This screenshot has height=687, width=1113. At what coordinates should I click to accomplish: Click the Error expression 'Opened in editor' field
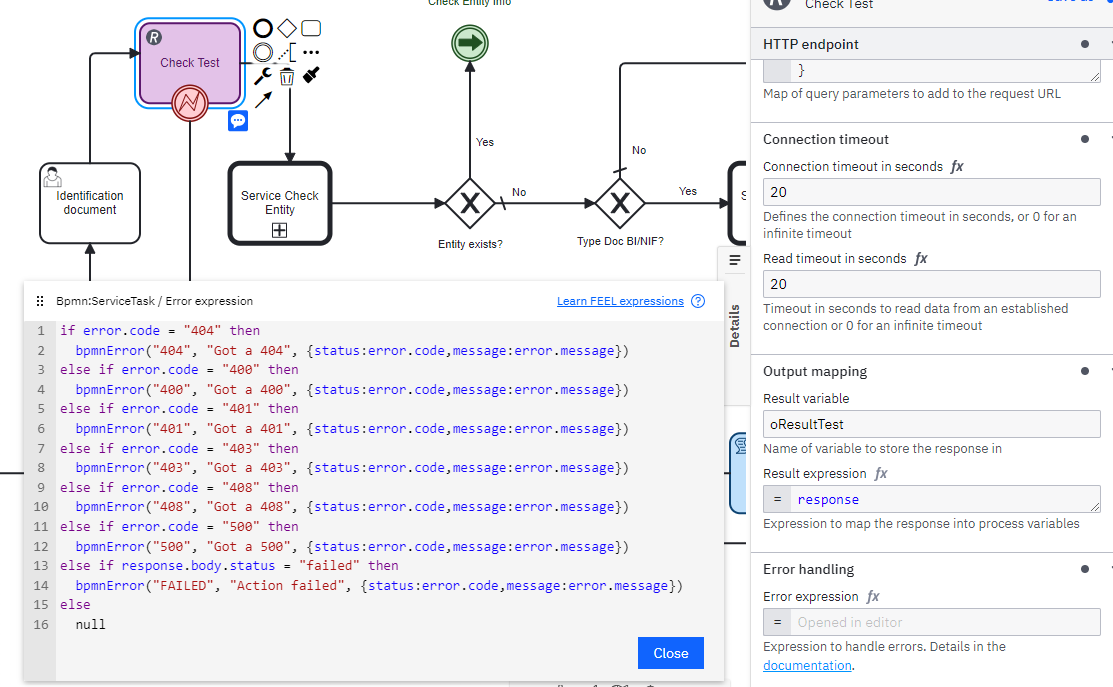coord(945,622)
